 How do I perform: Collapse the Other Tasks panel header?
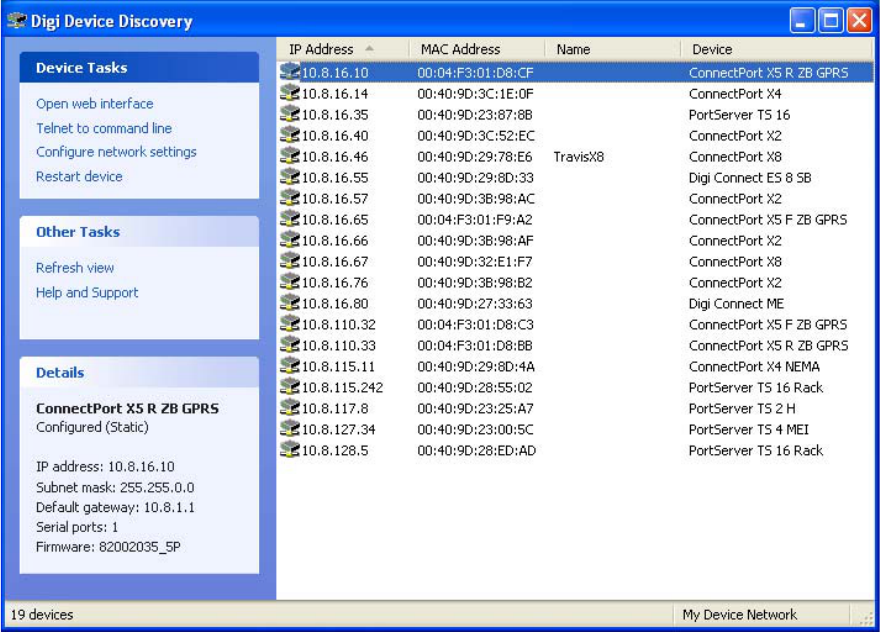[x=139, y=232]
